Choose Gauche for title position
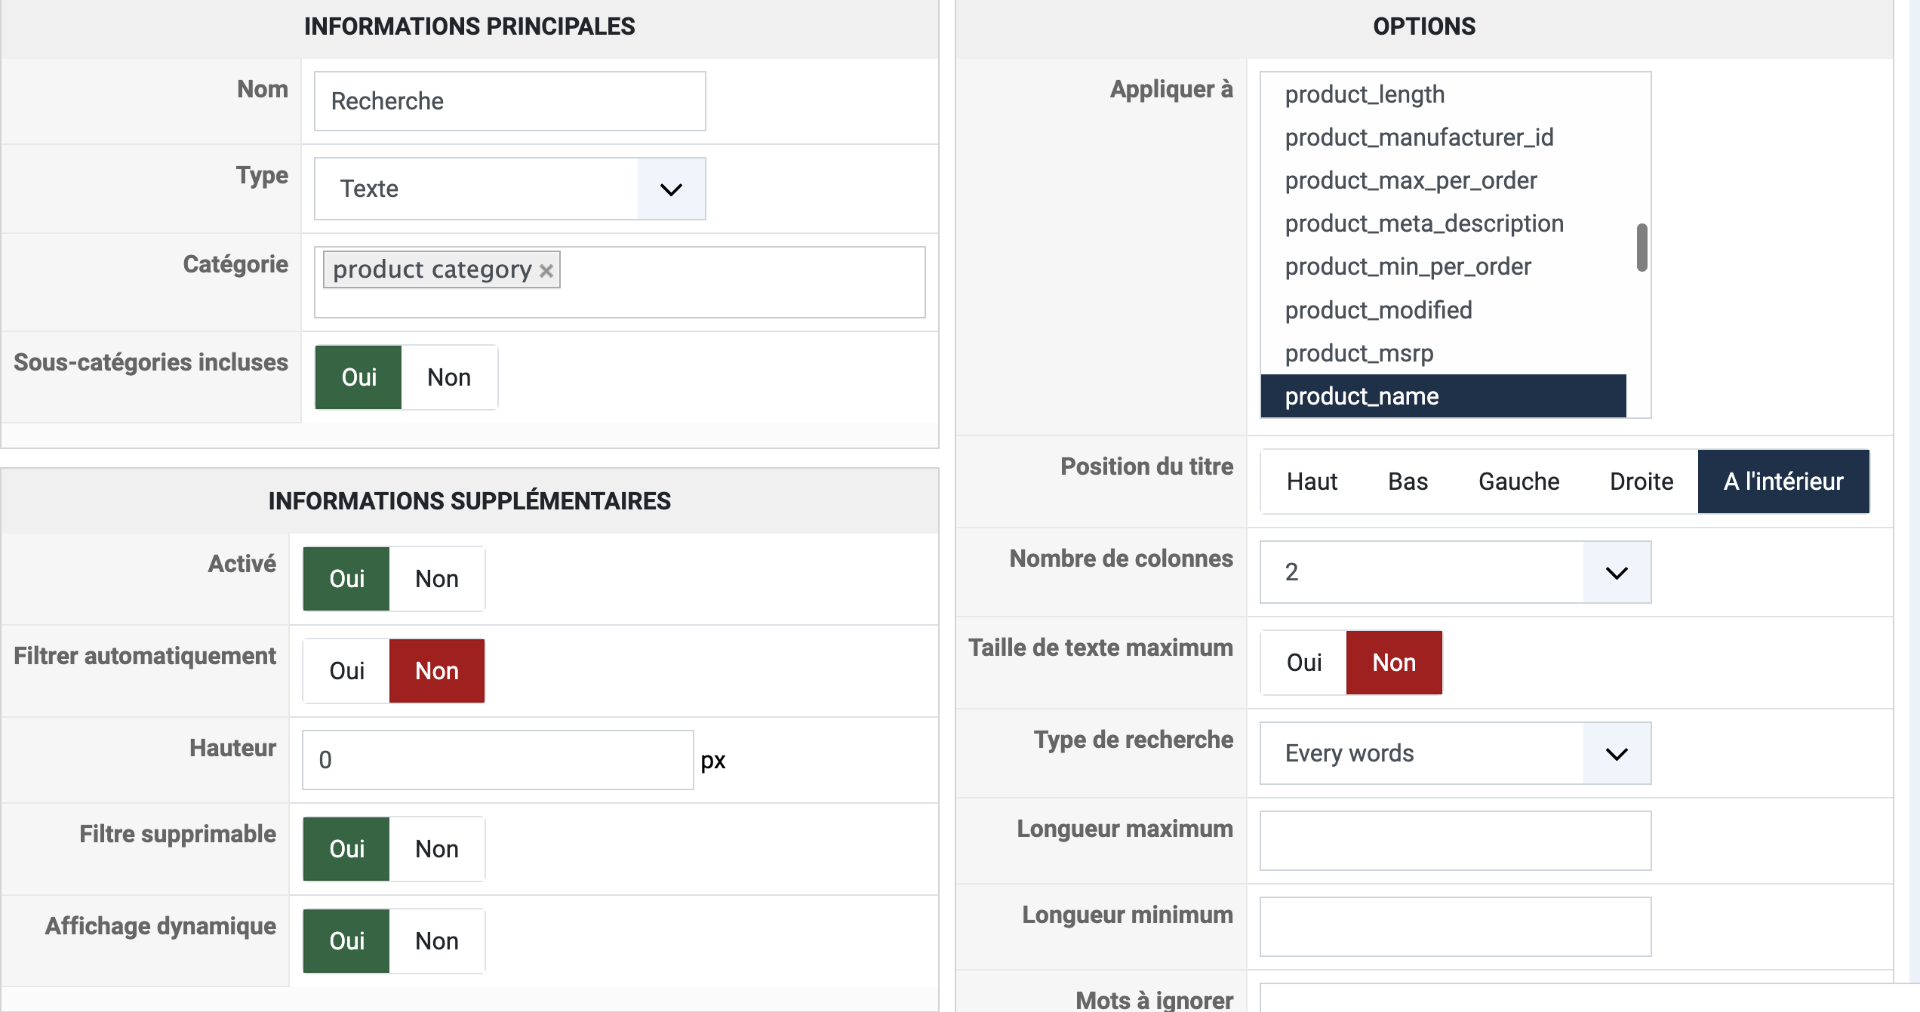Viewport: 1920px width, 1012px height. pos(1518,482)
